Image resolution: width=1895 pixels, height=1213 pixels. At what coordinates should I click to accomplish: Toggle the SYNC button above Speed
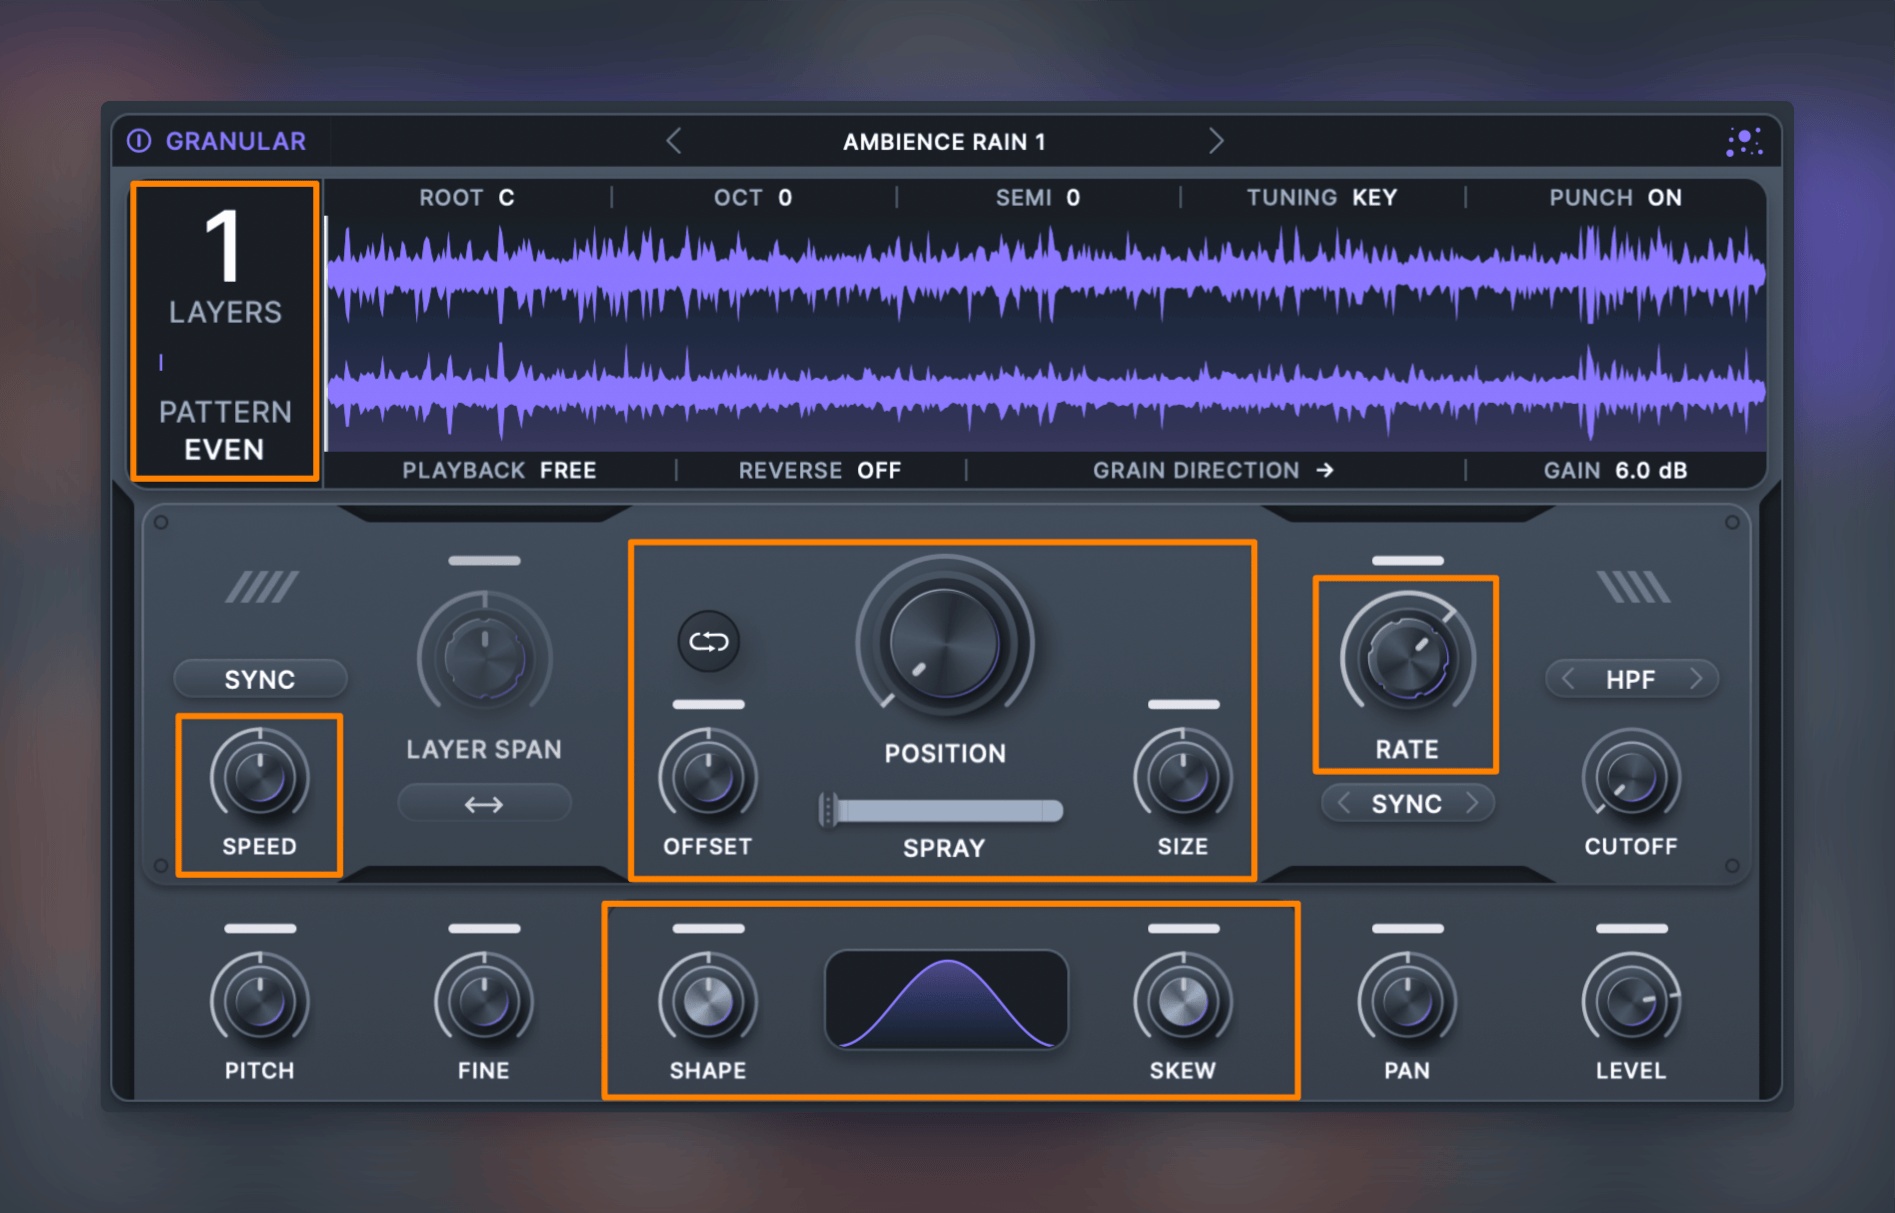pos(260,679)
